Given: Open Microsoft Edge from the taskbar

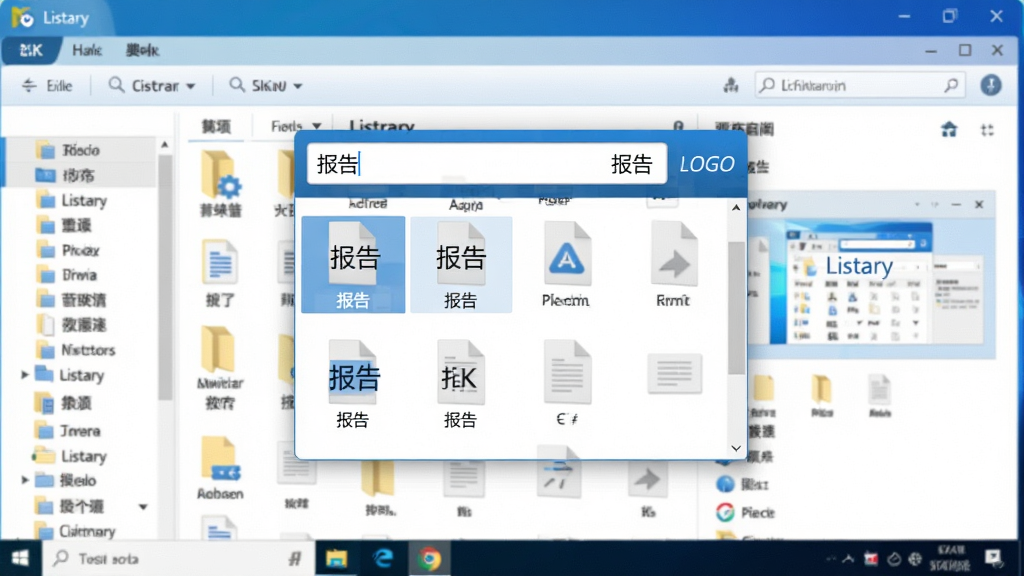Looking at the screenshot, I should coord(383,559).
